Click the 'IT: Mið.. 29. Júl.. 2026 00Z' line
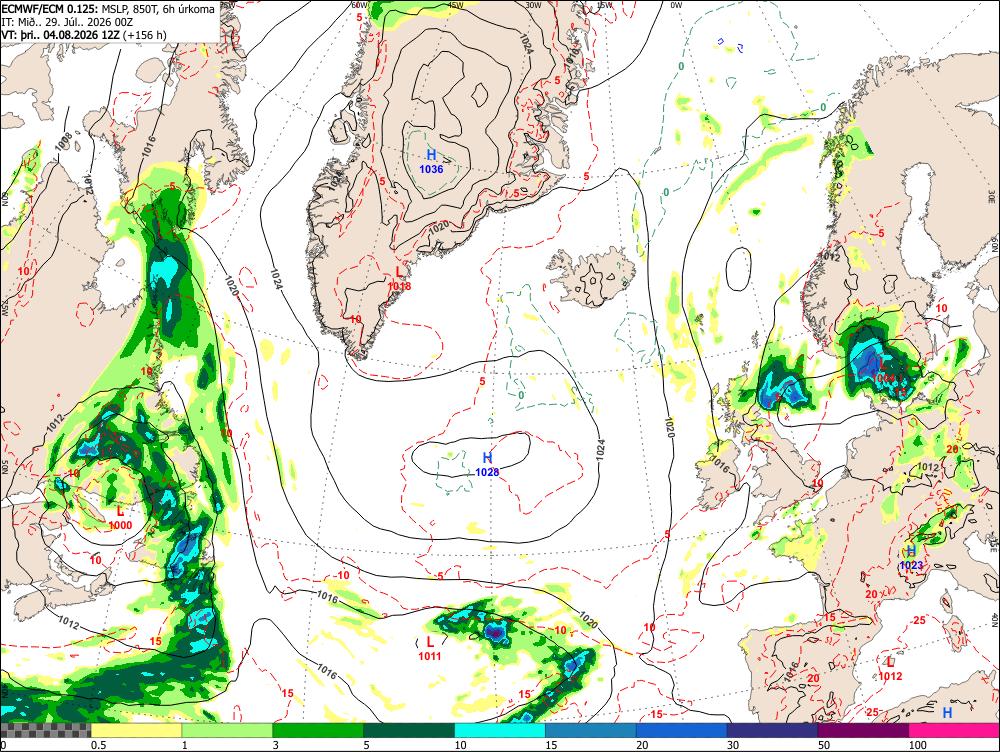This screenshot has height=752, width=1000. (66, 22)
